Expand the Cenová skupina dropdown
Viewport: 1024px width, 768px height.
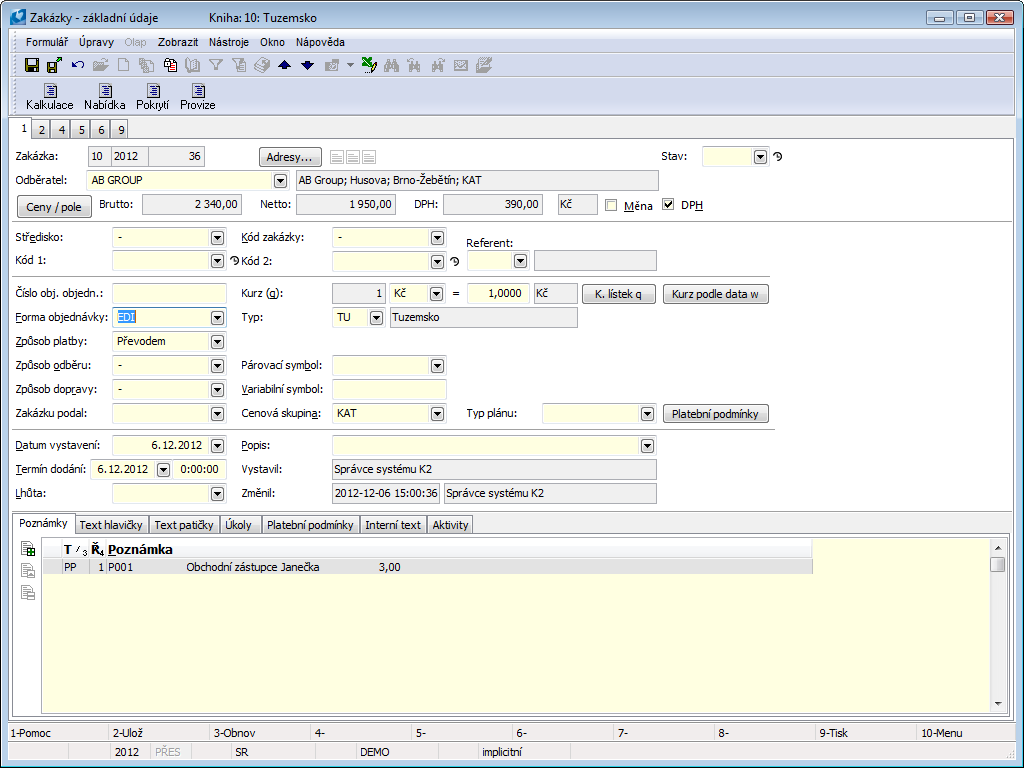point(437,414)
